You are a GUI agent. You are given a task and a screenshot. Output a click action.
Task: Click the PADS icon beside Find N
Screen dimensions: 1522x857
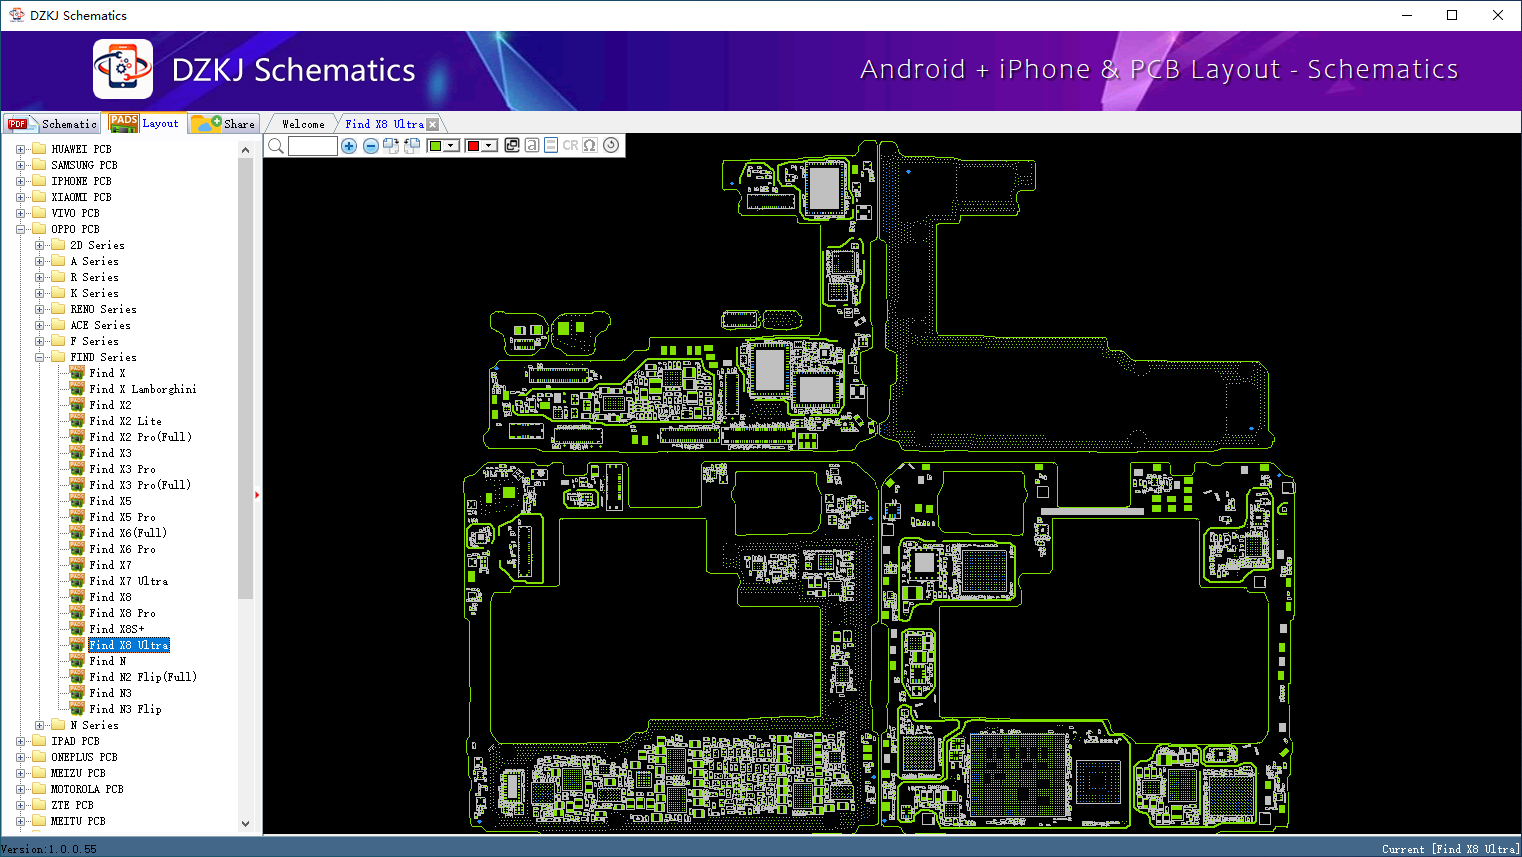(77, 661)
